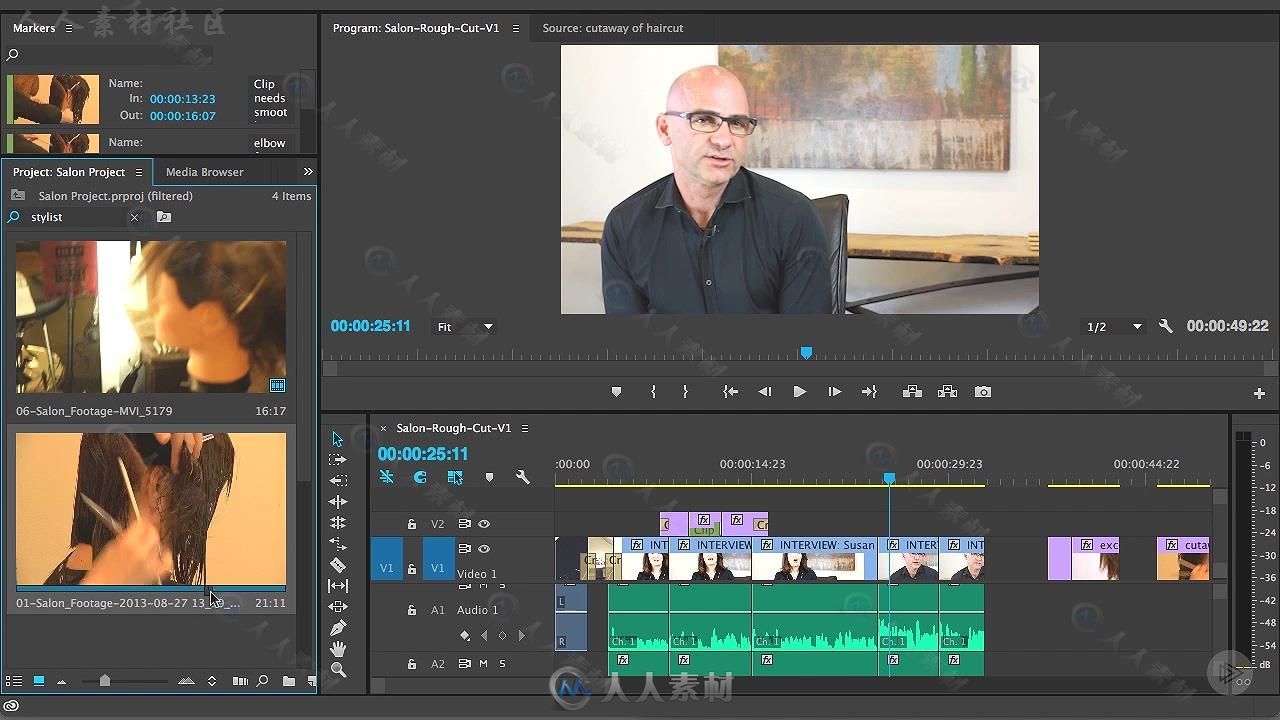The image size is (1280, 720).
Task: Switch to the Media Browser tab
Action: 204,172
